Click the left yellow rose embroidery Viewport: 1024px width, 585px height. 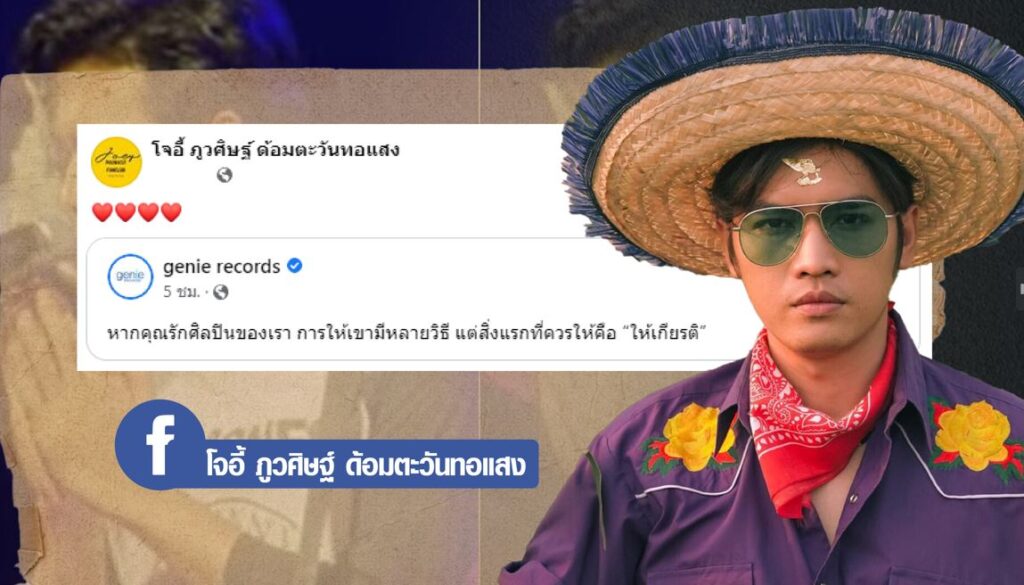[x=691, y=437]
